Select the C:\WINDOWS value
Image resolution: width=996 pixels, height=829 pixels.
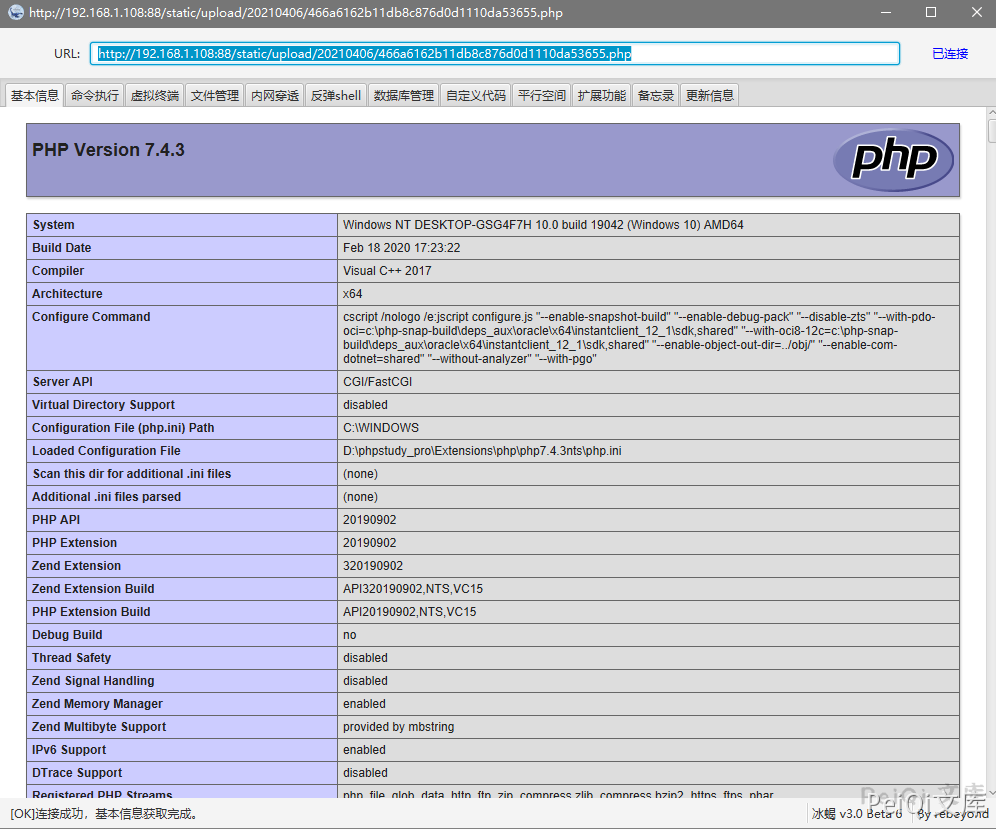(x=381, y=428)
